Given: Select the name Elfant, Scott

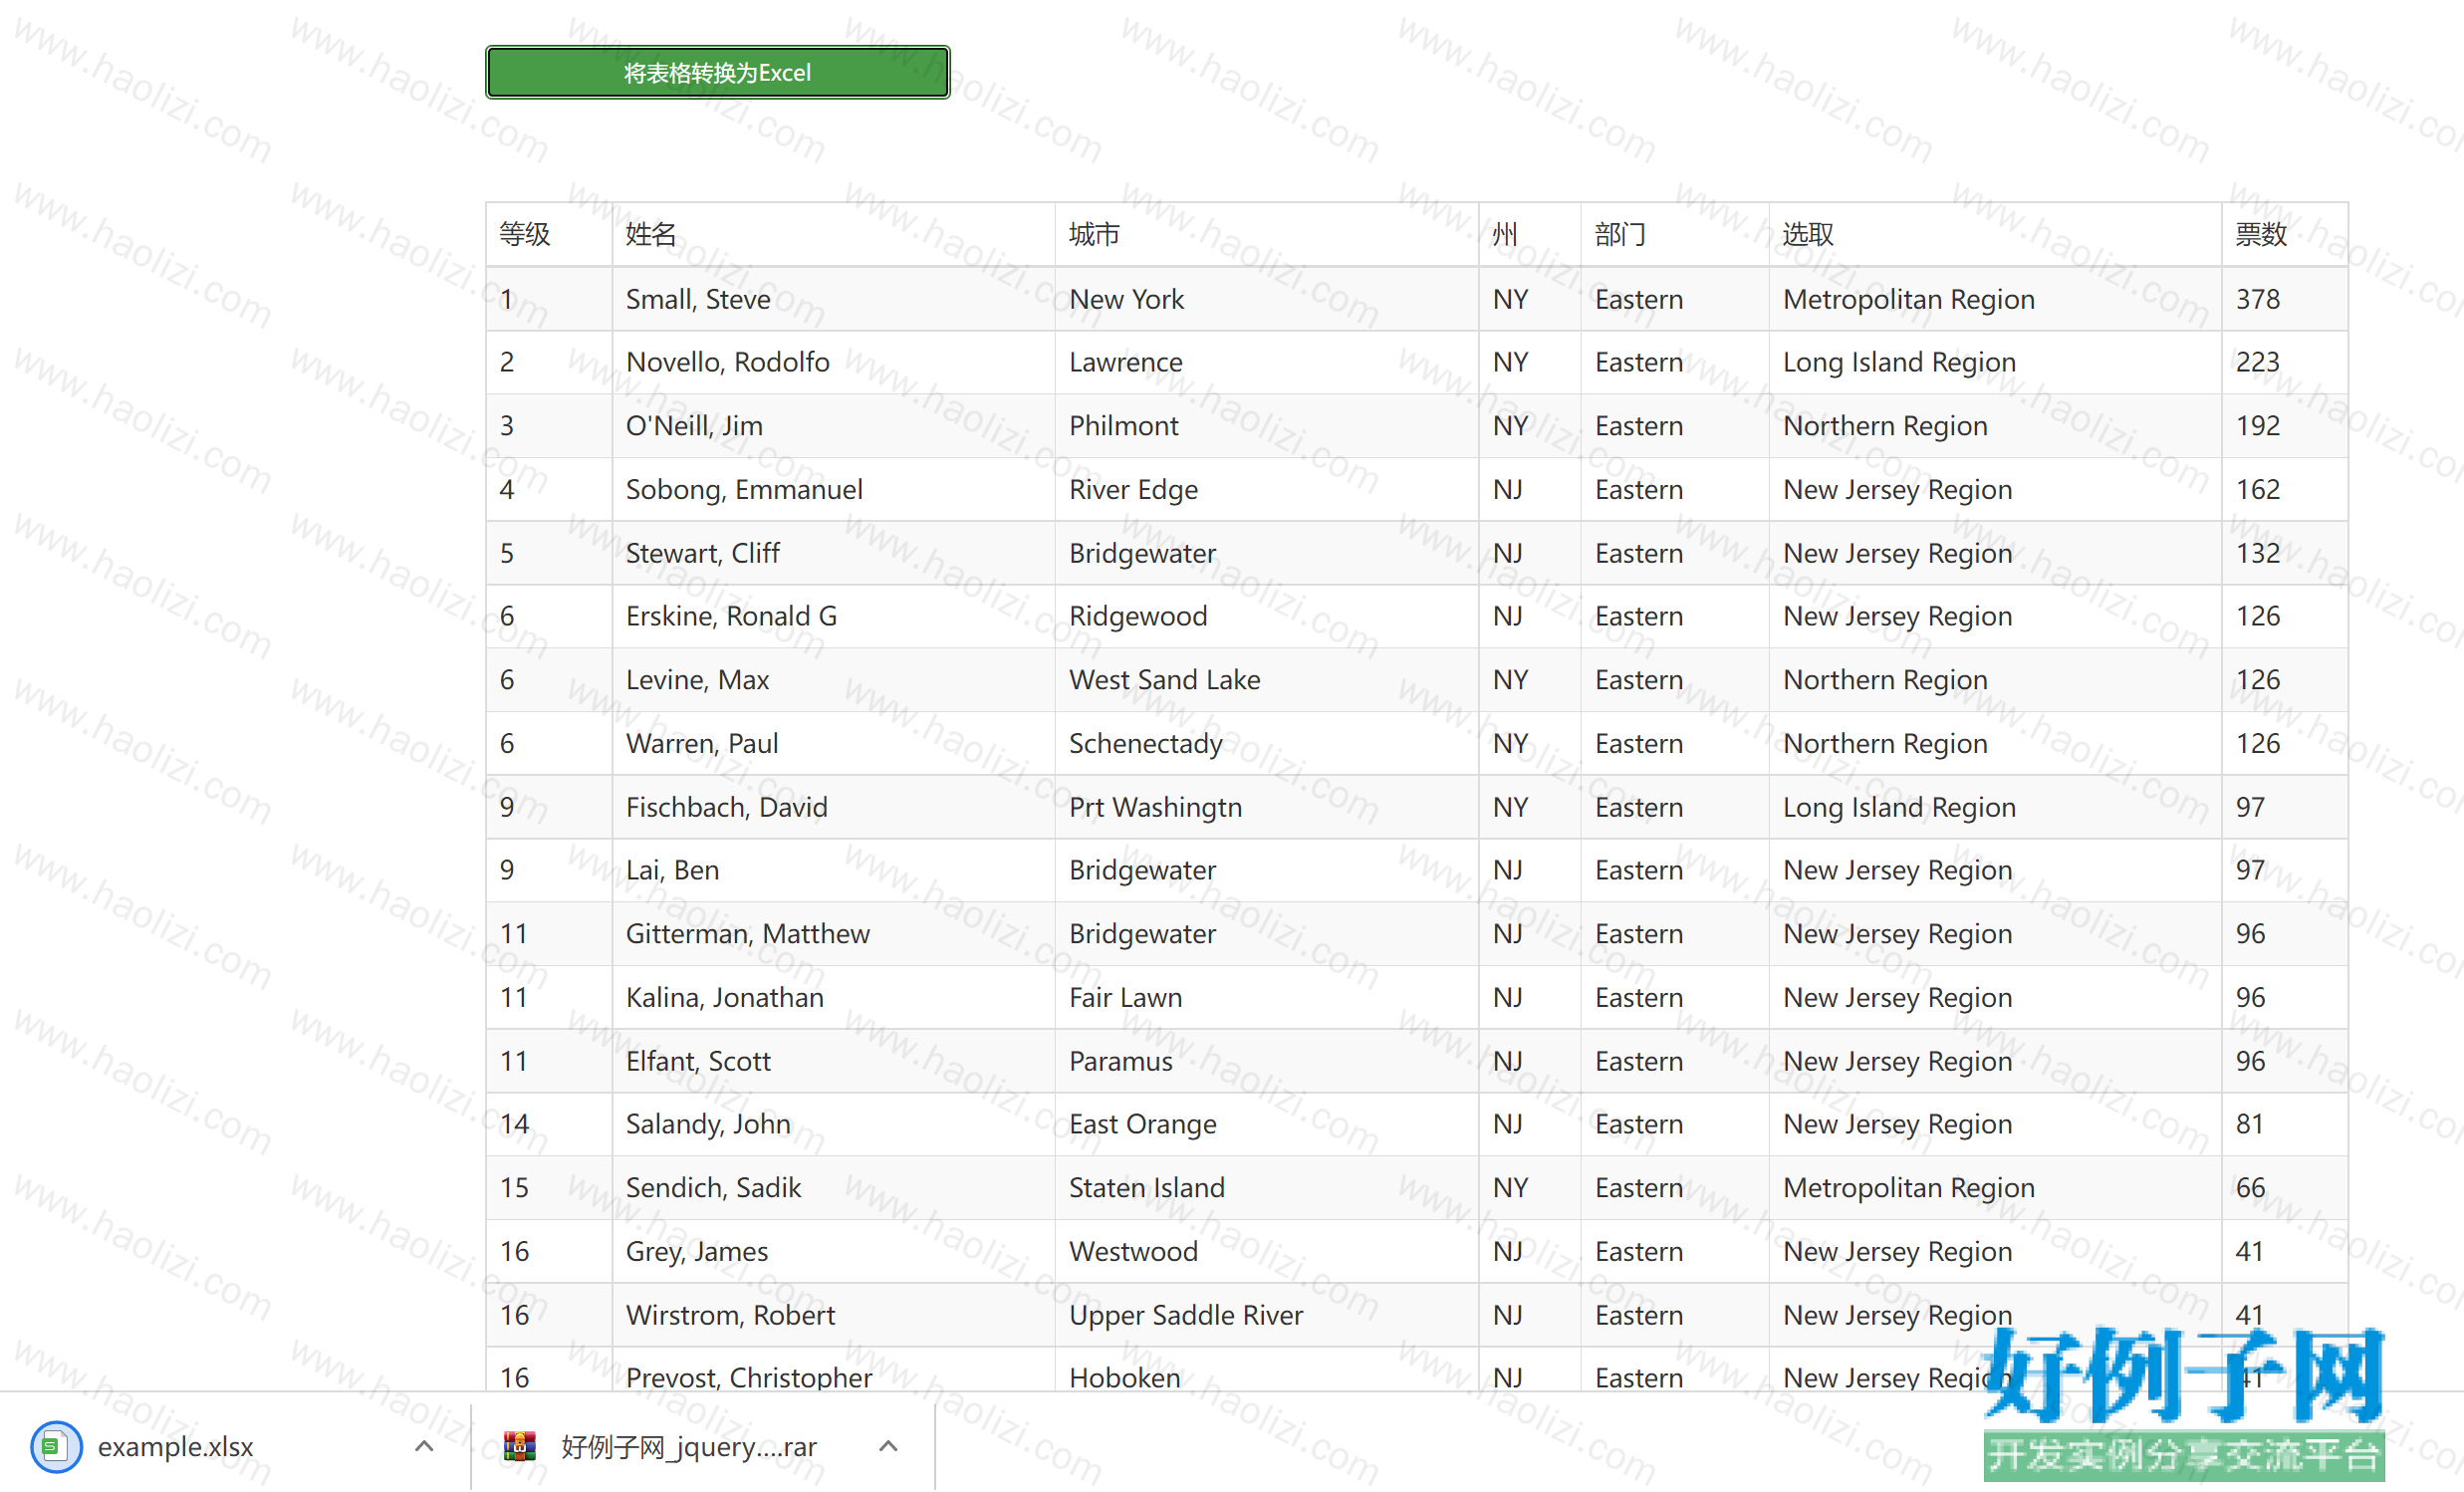Looking at the screenshot, I should tap(698, 1061).
